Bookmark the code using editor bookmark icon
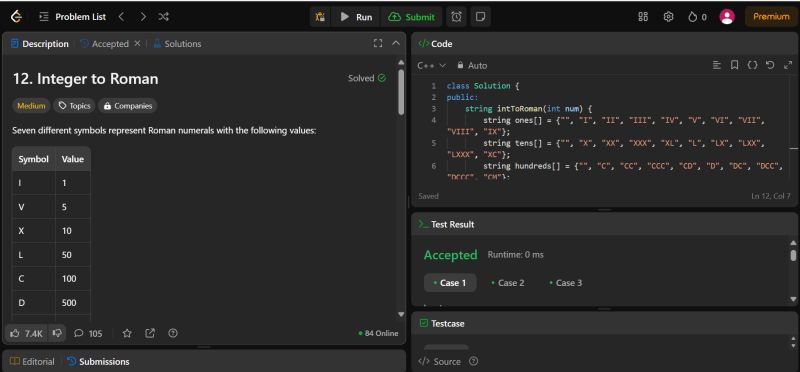800x372 pixels. click(x=735, y=65)
